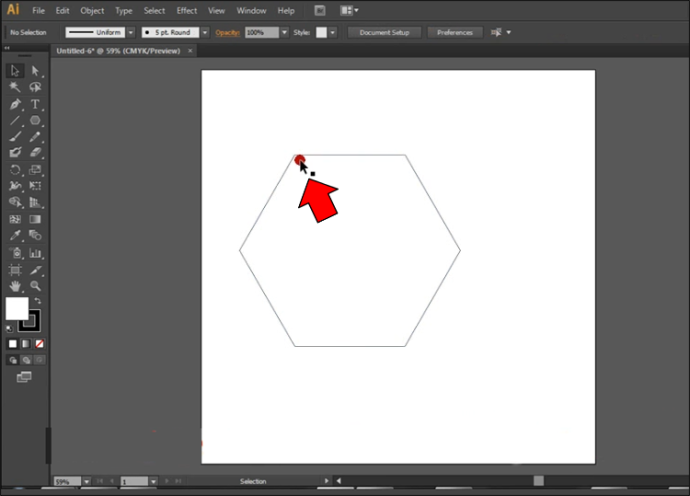Pick the Shape Builder tool
The height and width of the screenshot is (496, 690).
click(15, 202)
